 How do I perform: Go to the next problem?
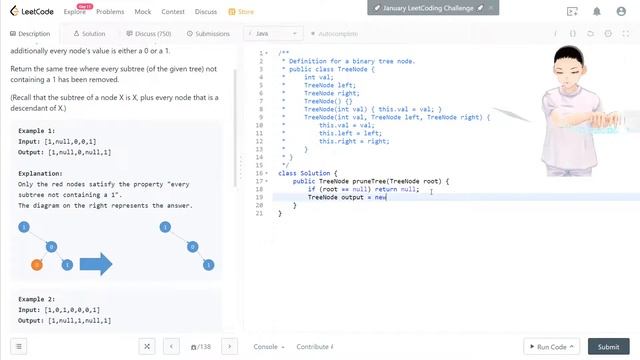pos(229,347)
